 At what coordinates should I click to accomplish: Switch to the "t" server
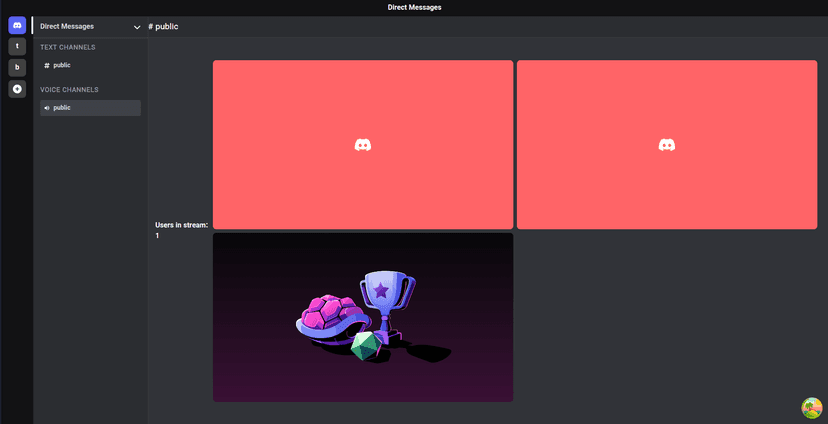tap(17, 46)
